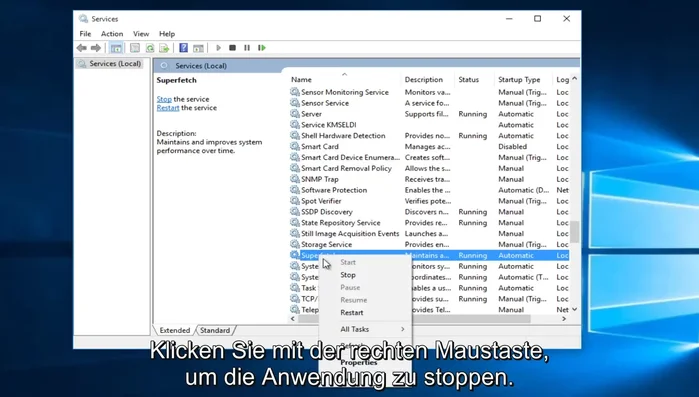Select the Sensor Service row

(x=428, y=103)
